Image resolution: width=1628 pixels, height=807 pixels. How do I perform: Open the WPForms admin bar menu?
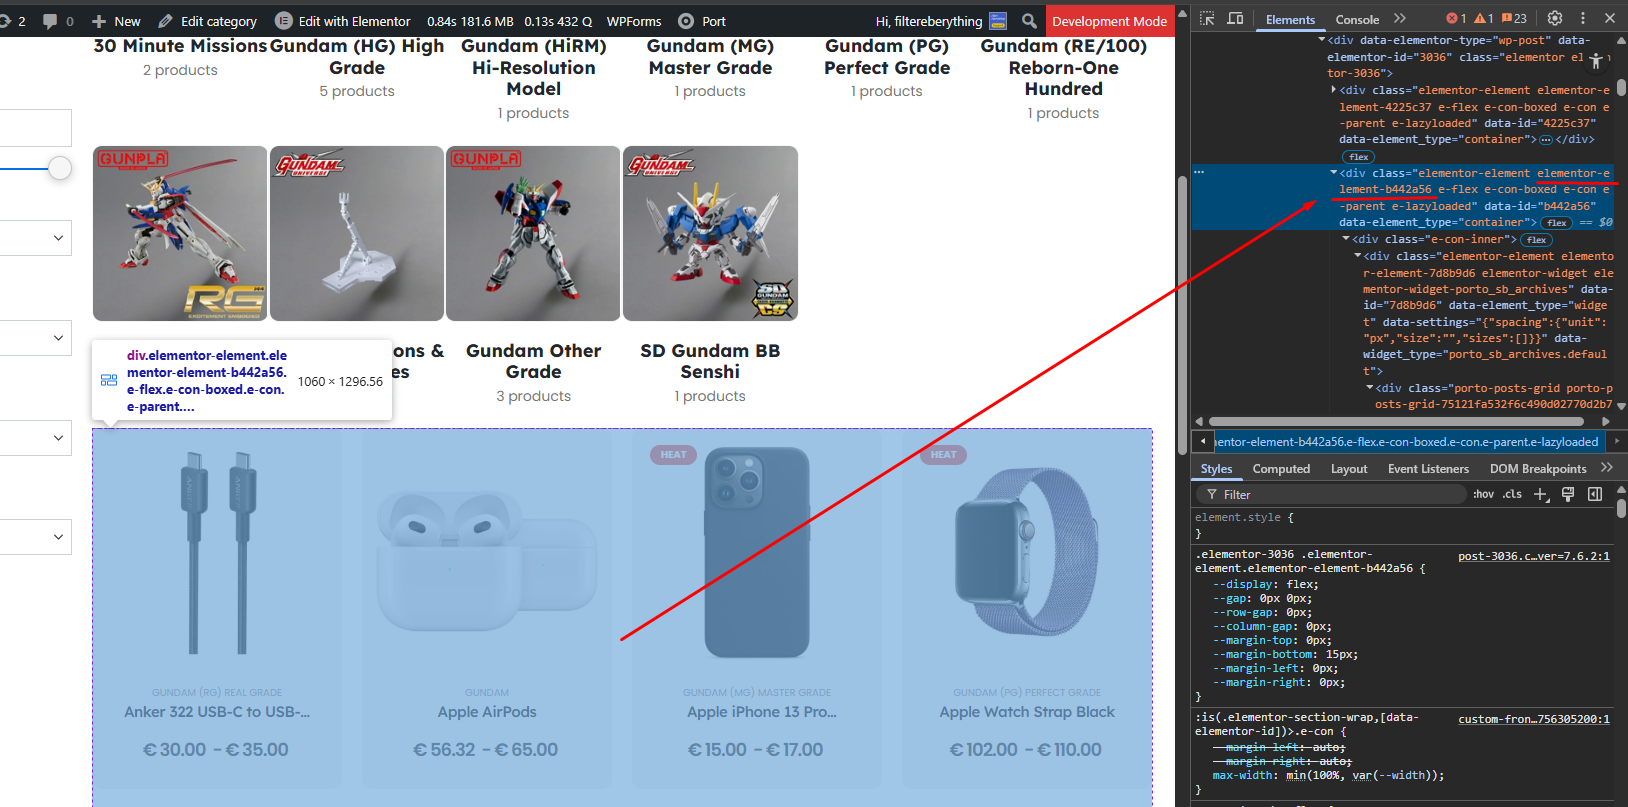[x=634, y=21]
